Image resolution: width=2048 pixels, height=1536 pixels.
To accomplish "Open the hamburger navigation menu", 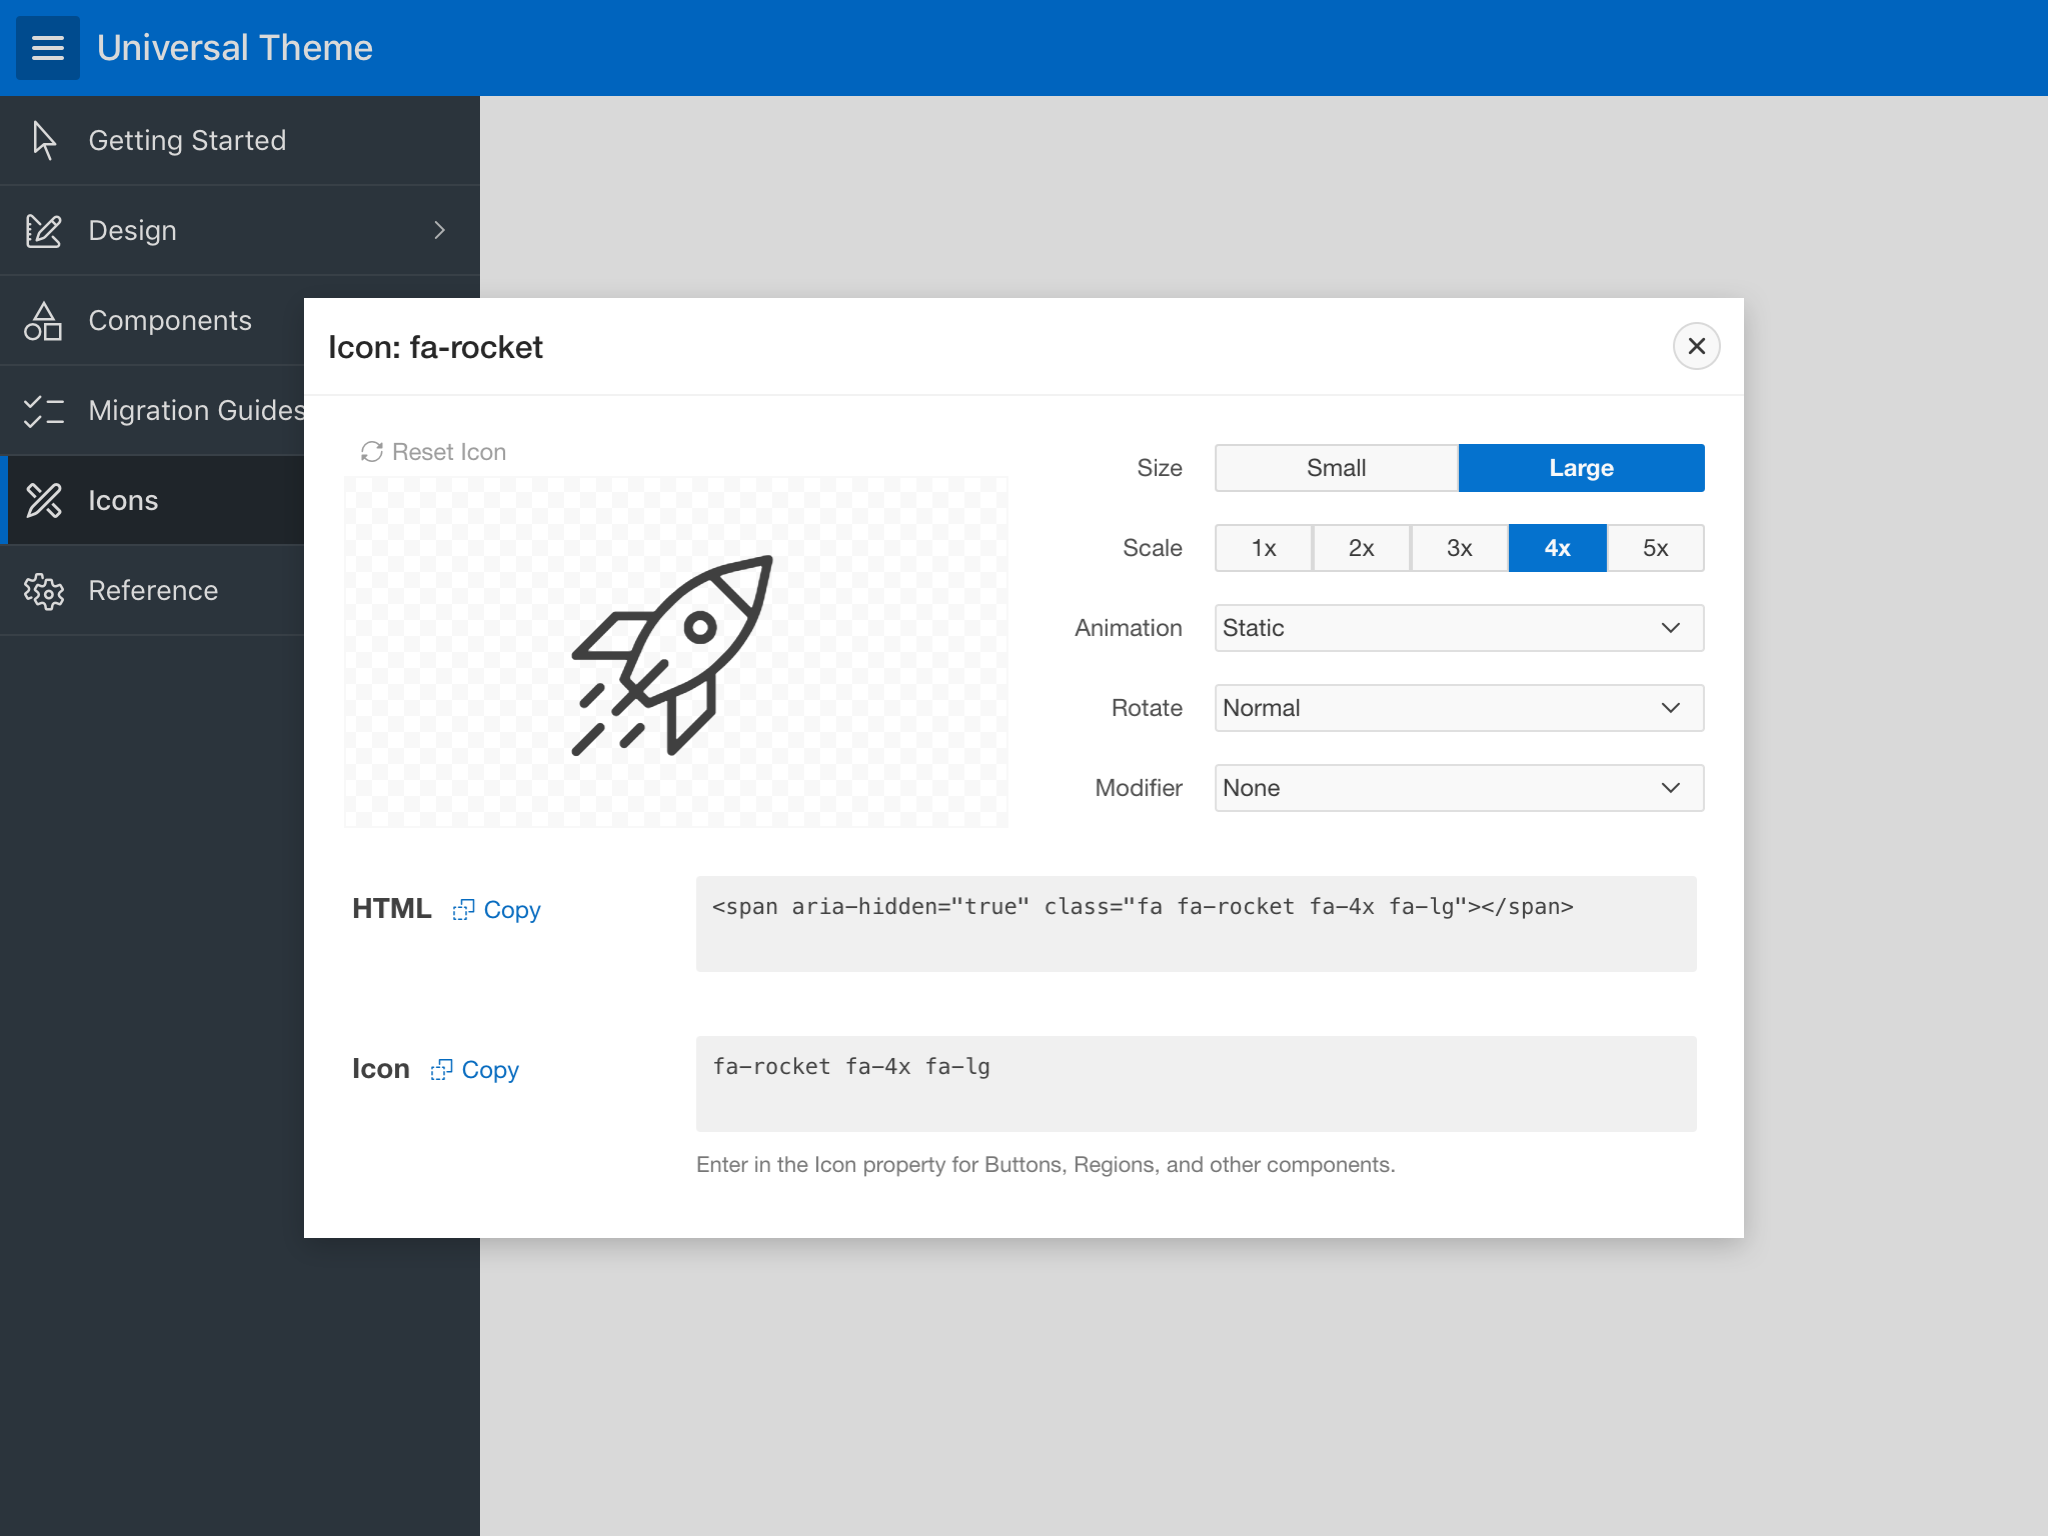I will (47, 47).
